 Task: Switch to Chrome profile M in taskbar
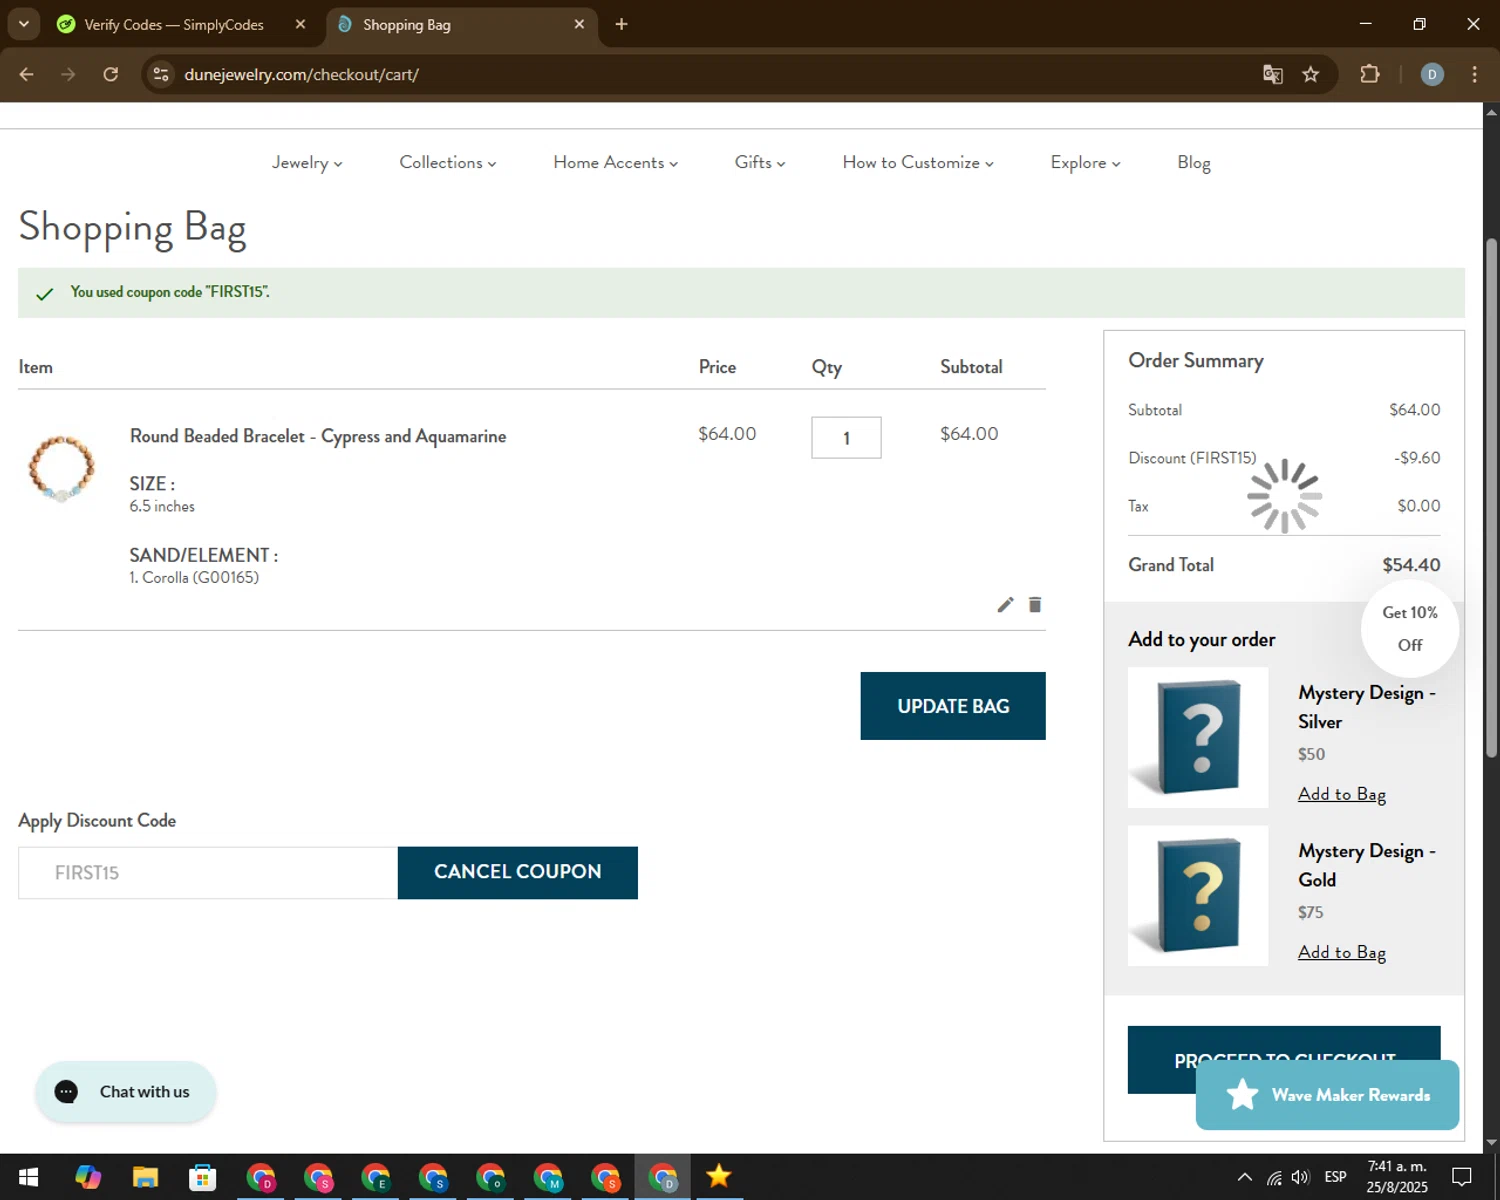[x=548, y=1177]
